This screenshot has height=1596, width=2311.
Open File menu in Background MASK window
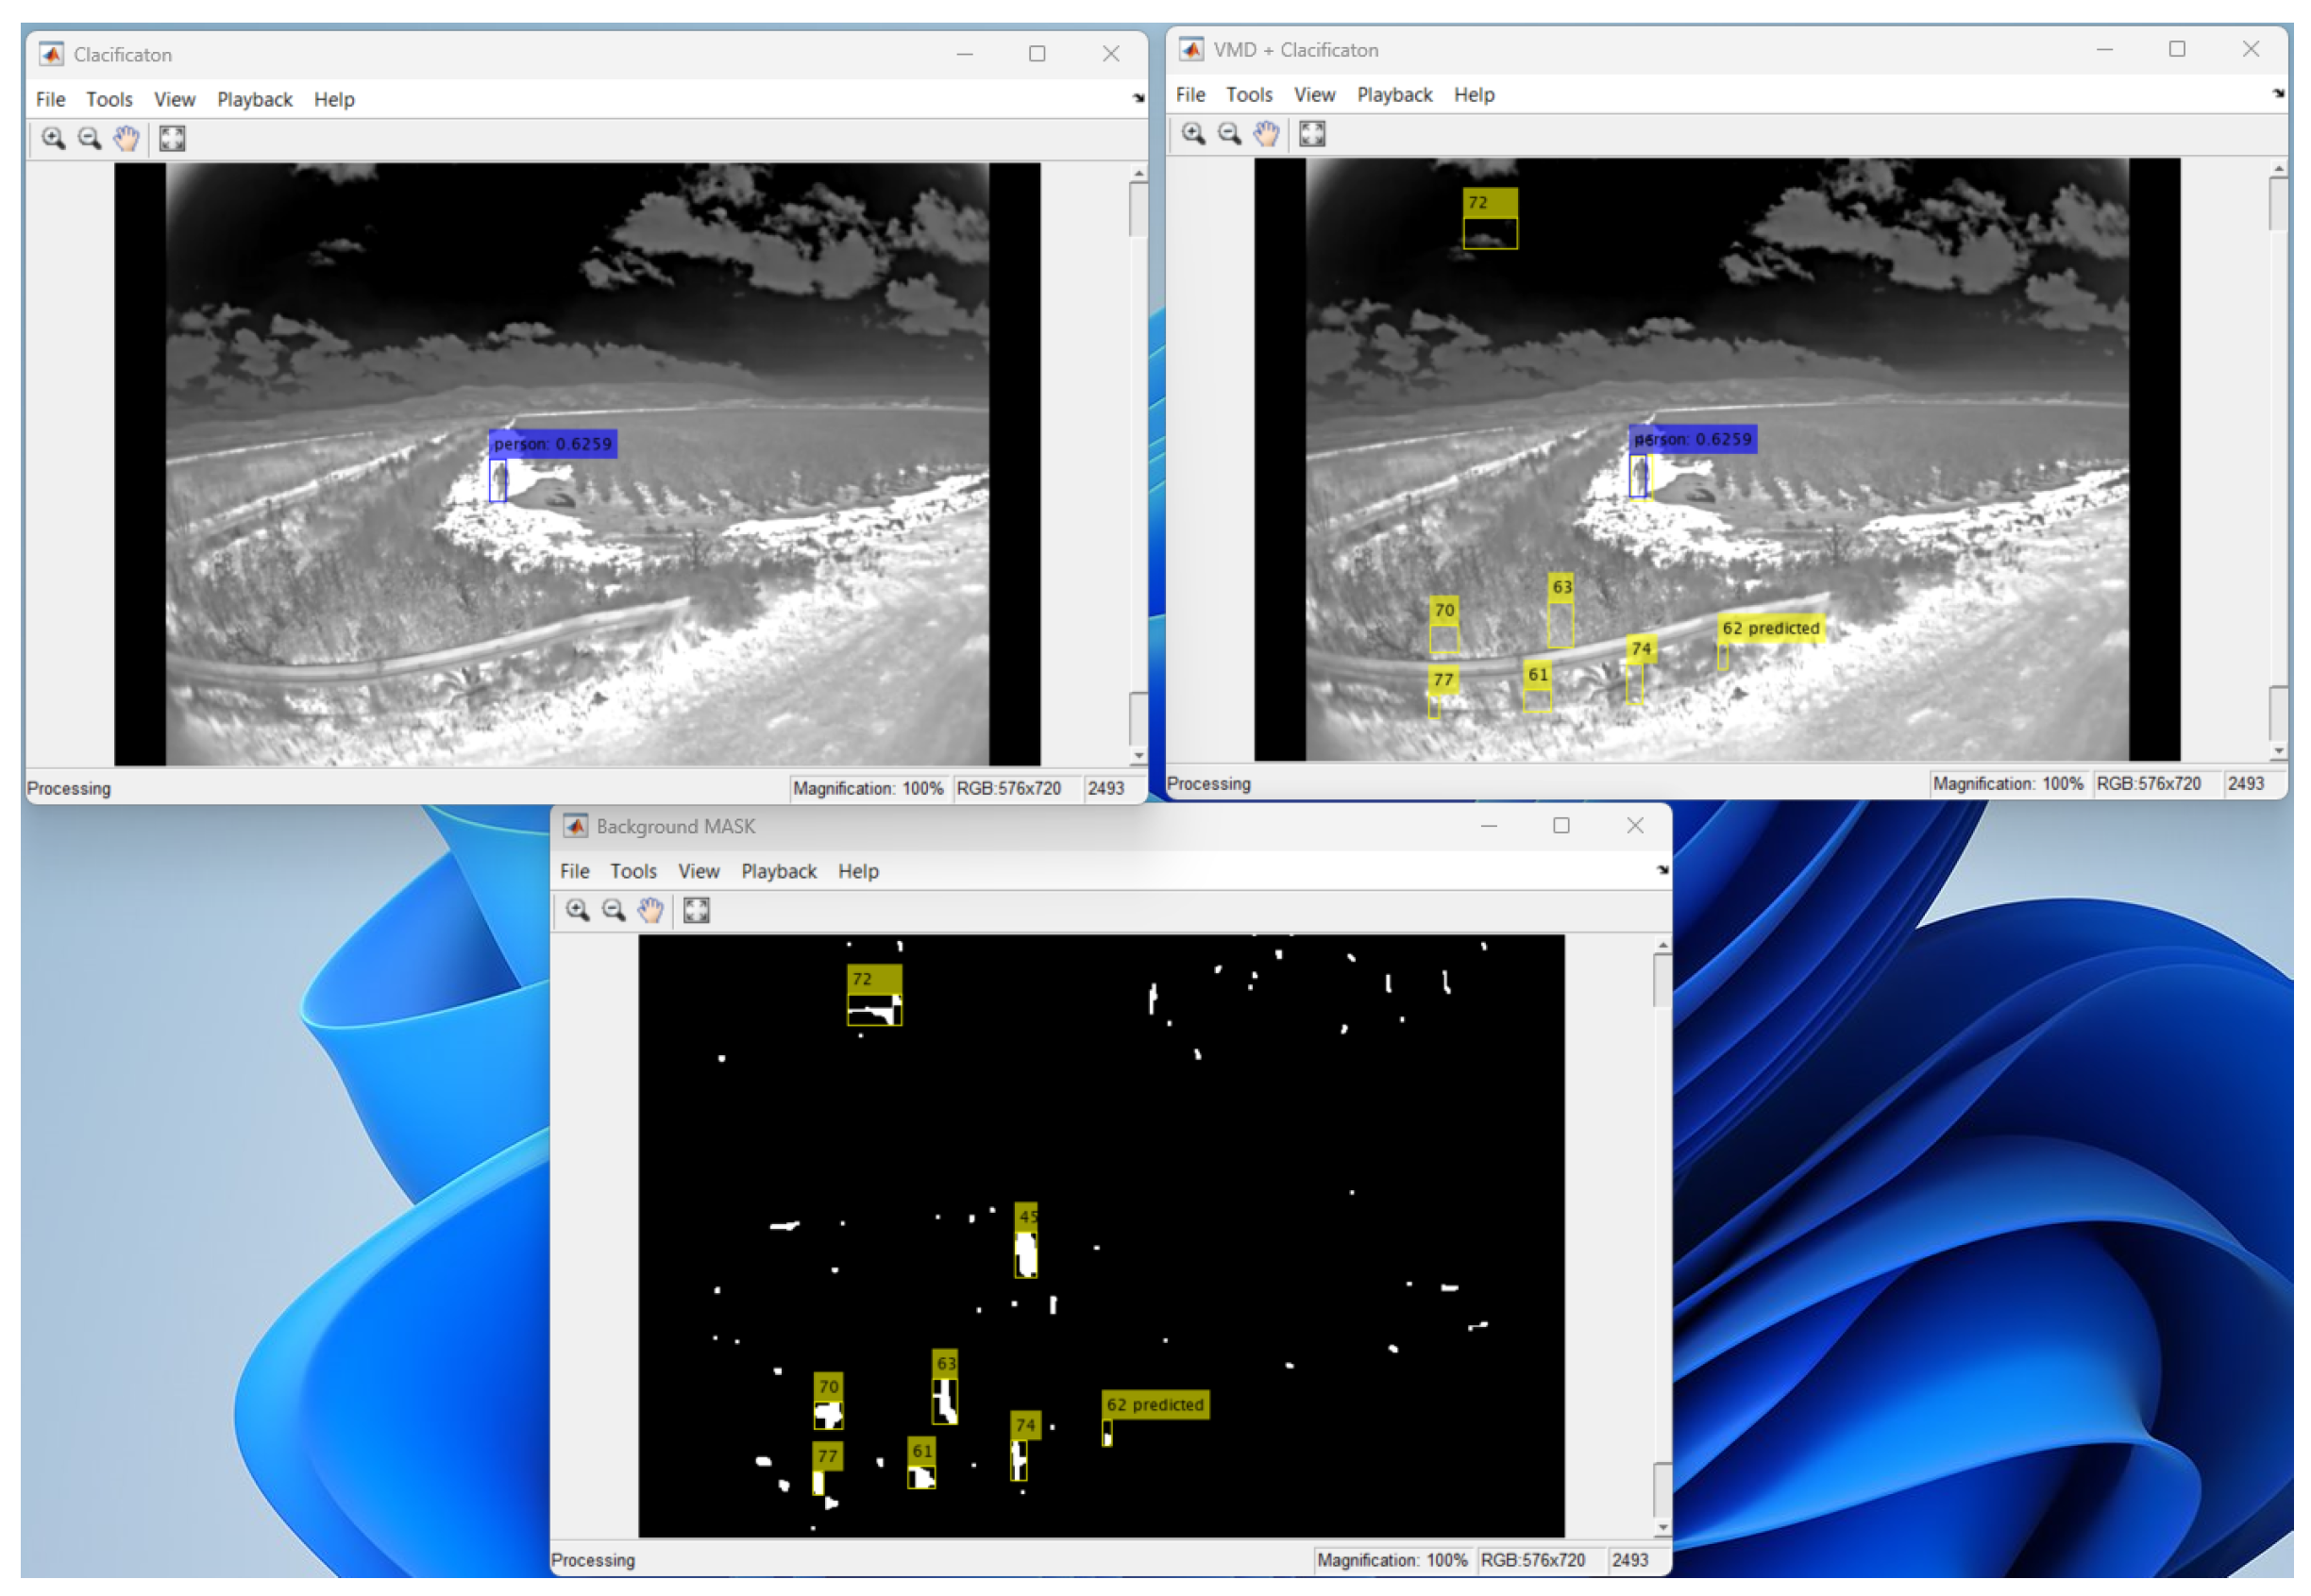(x=574, y=871)
